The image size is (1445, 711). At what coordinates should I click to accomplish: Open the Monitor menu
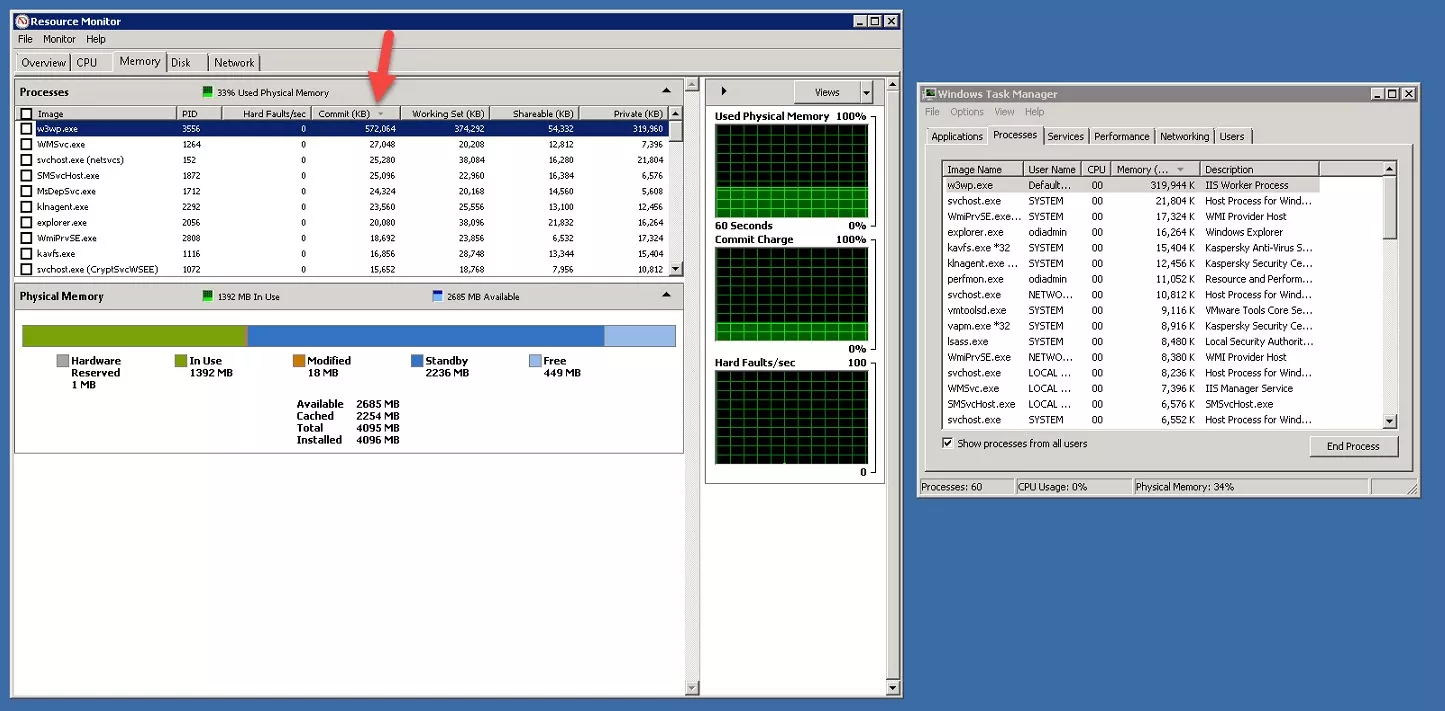[59, 39]
